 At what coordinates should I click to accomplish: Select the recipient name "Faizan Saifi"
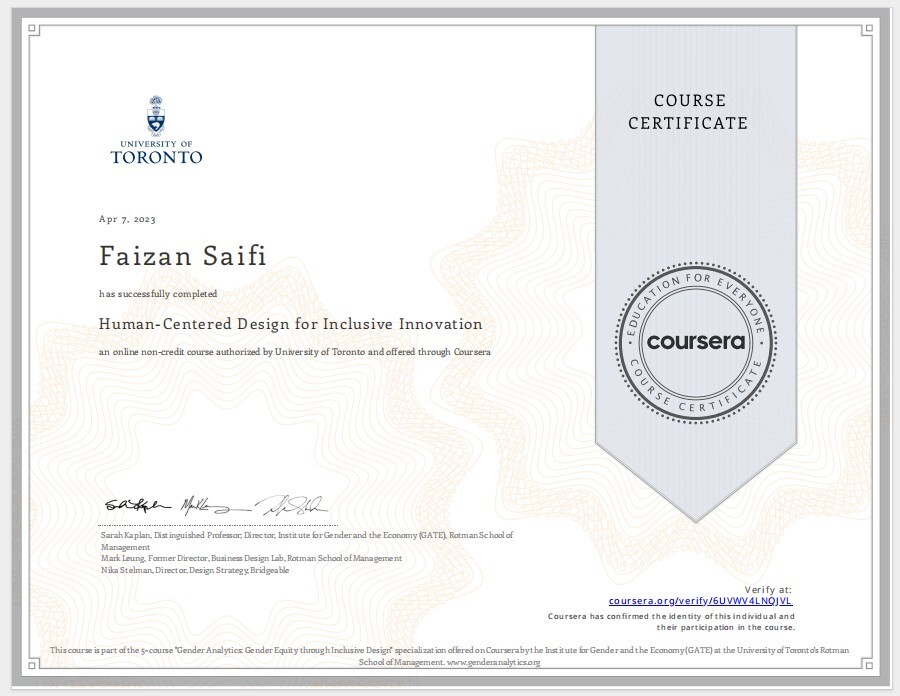[183, 256]
